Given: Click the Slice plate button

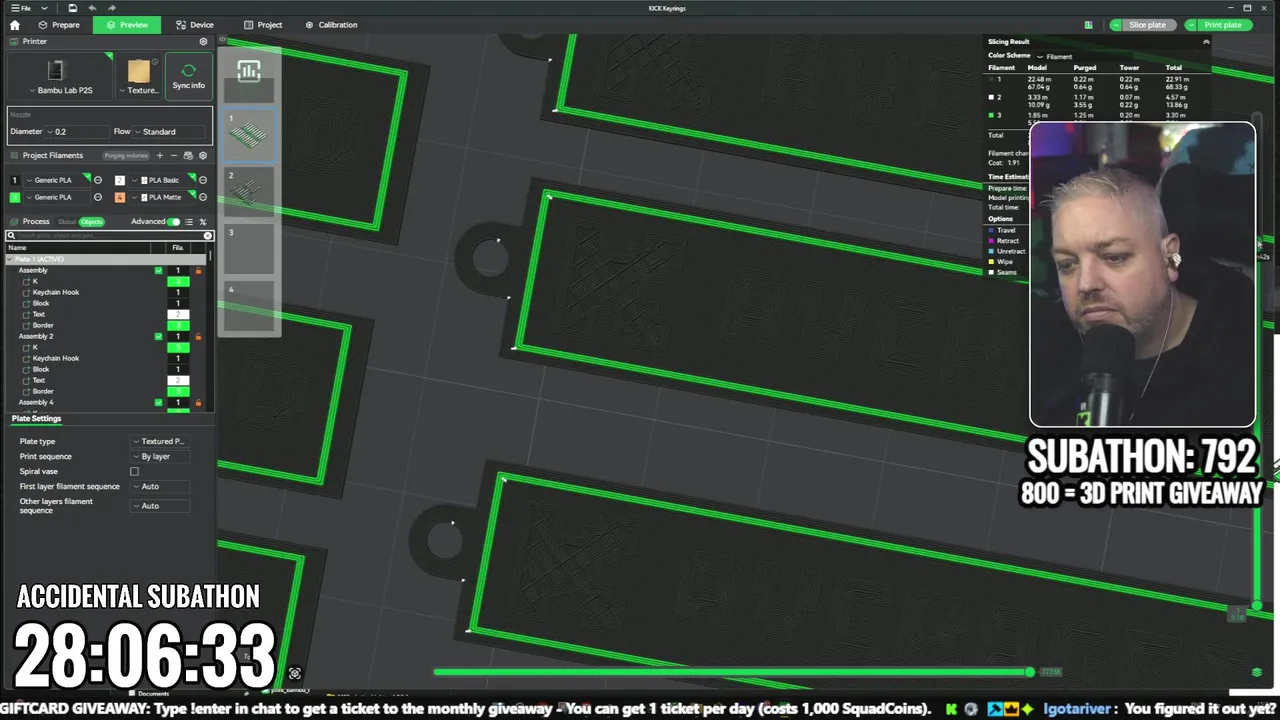Looking at the screenshot, I should (x=1147, y=25).
